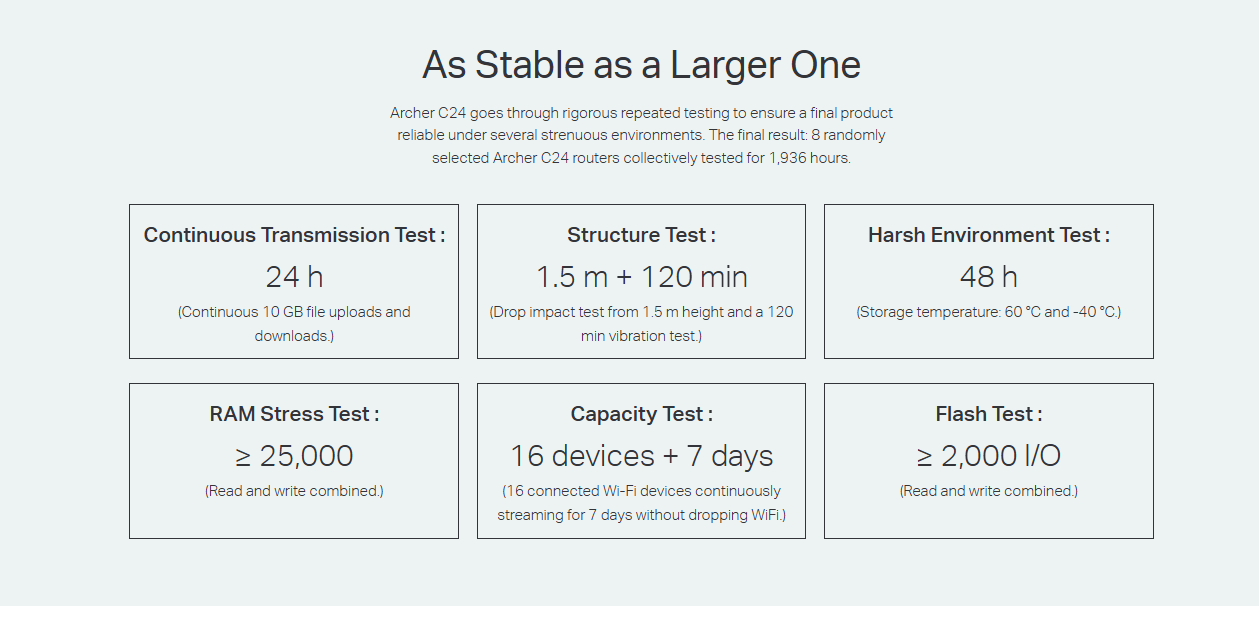Viewport: 1259px width, 624px height.
Task: Click the RAM test read and write note
Action: pyautogui.click(x=294, y=491)
